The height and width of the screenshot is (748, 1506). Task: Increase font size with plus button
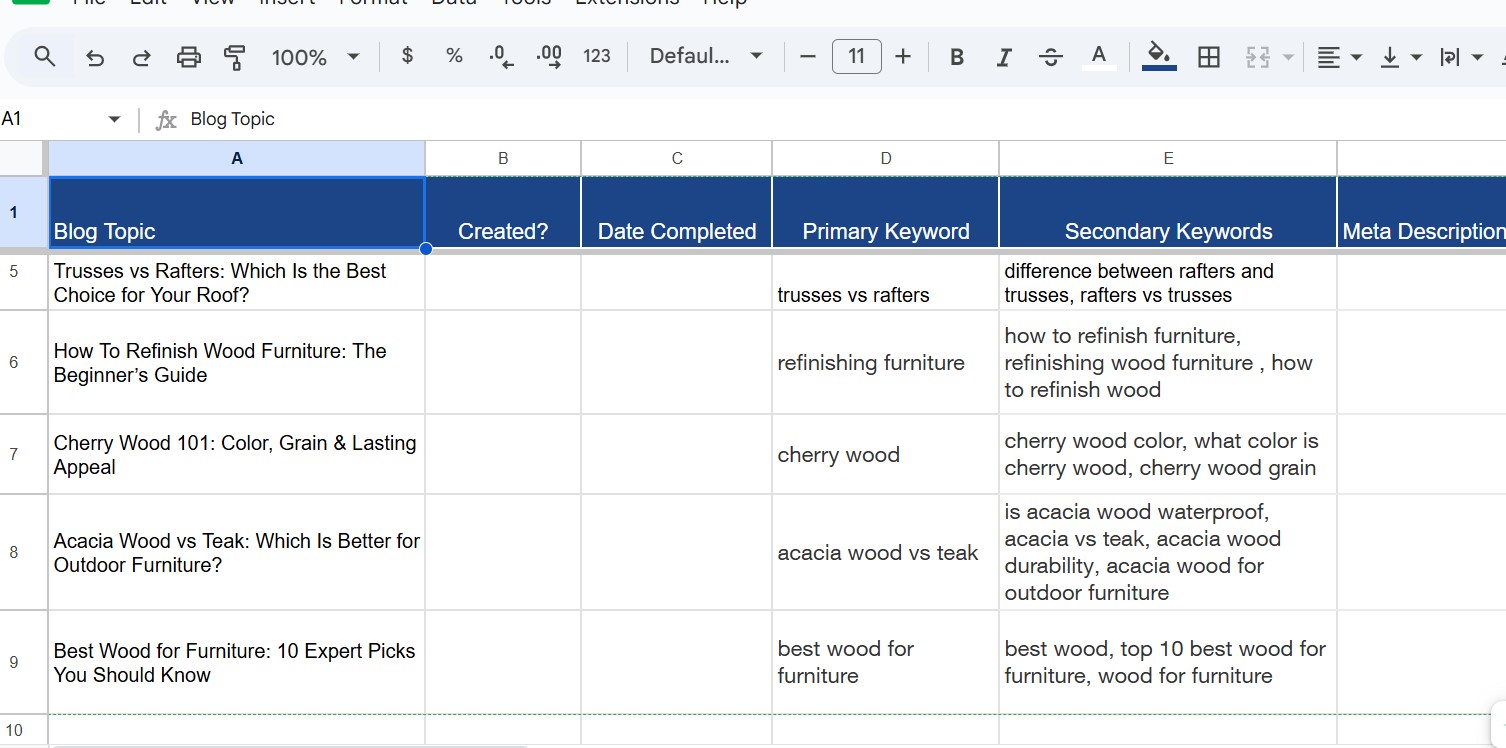coord(903,57)
